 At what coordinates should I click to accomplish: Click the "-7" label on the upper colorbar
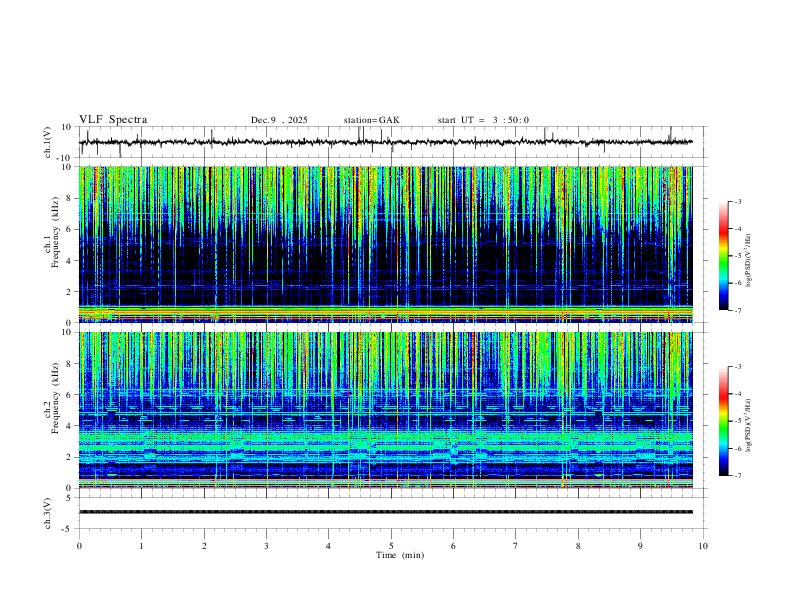click(738, 310)
